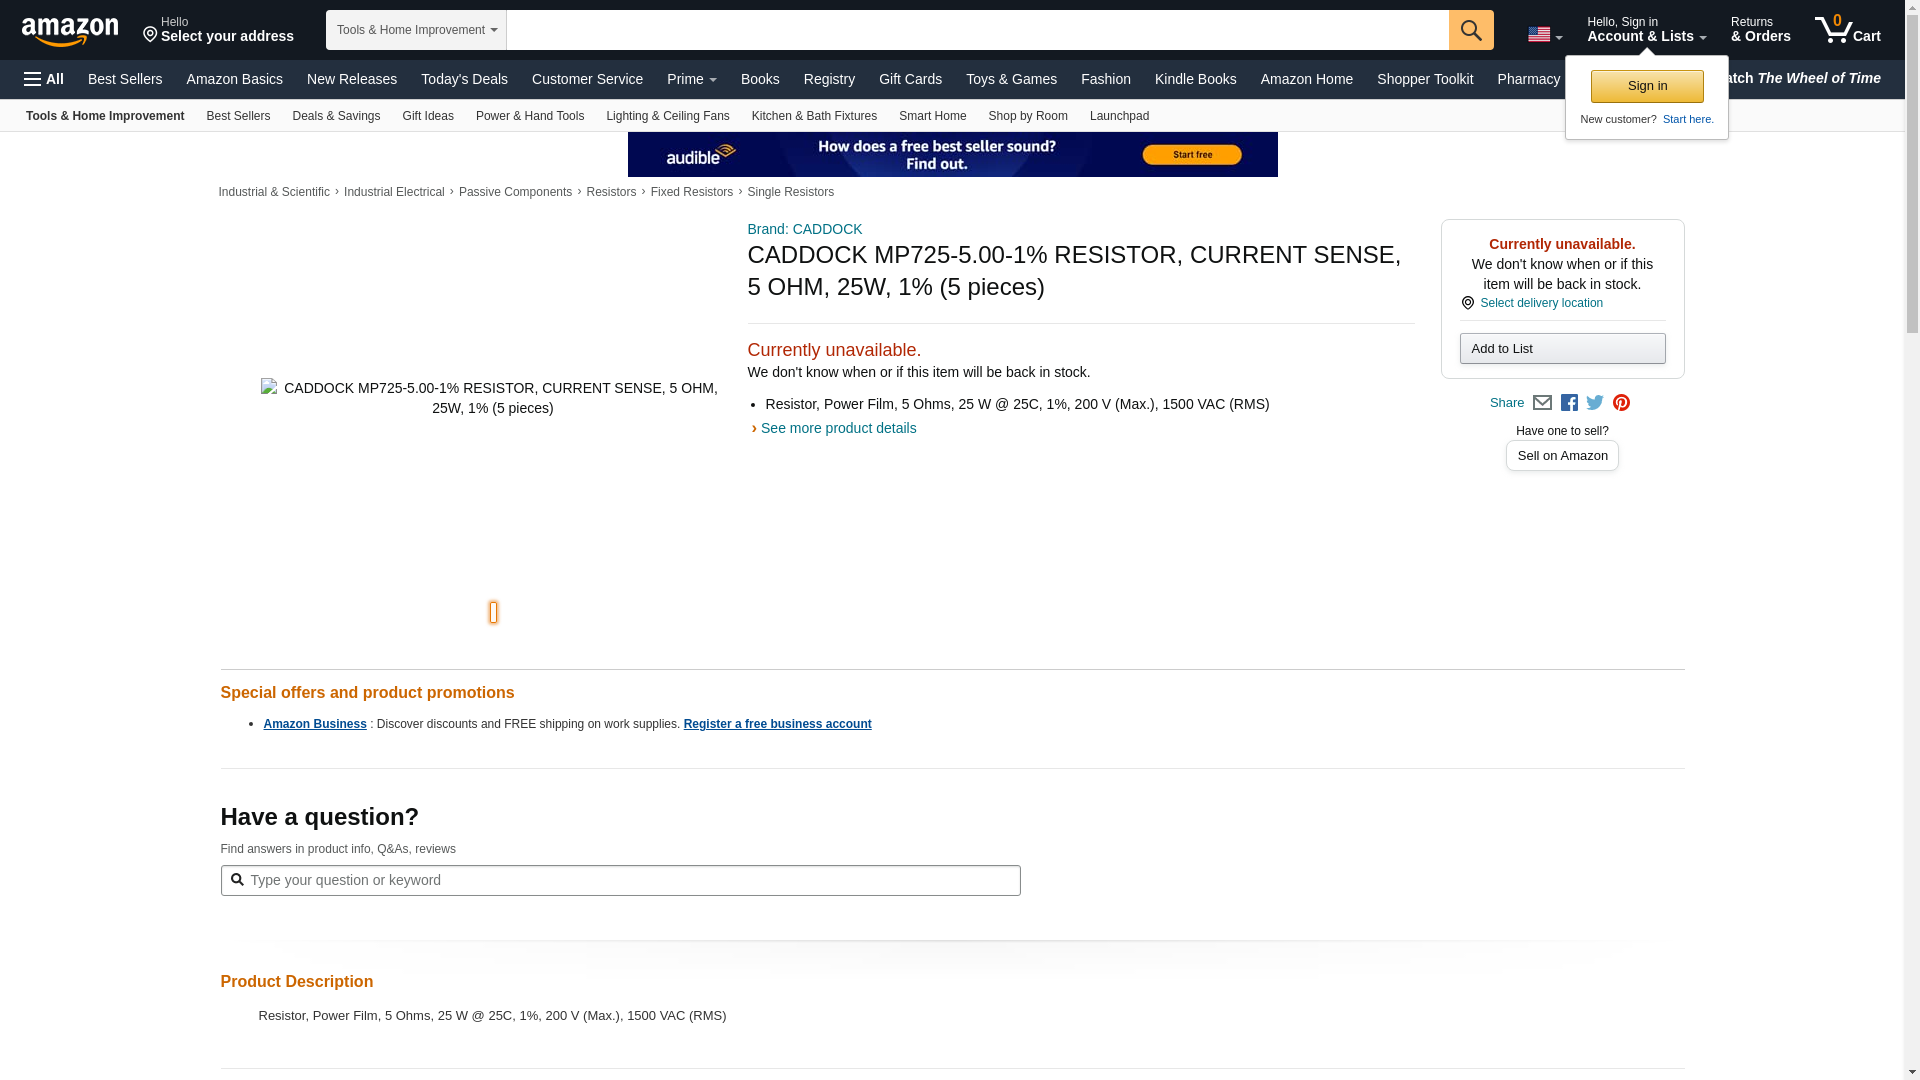Expand the country flag language selector
The height and width of the screenshot is (1080, 1920).
1544,35
